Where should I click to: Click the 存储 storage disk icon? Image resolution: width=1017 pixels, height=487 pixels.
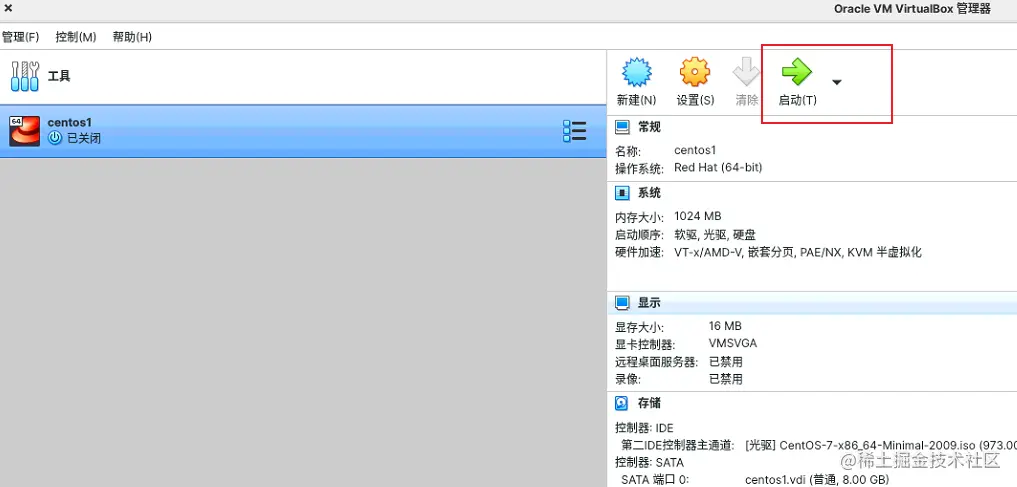622,403
